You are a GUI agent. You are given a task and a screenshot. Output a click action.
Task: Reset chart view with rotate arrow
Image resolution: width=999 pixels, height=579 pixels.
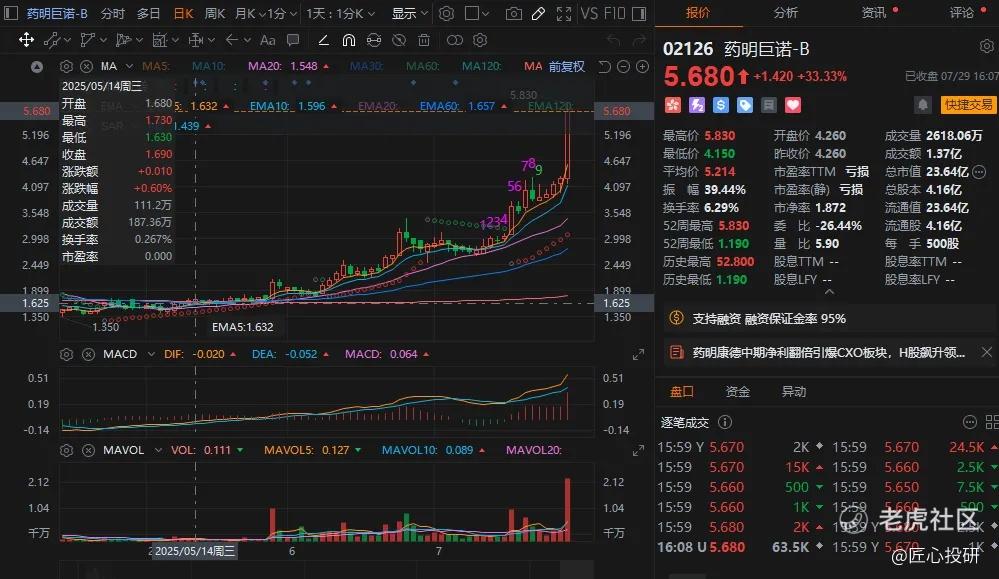(605, 66)
